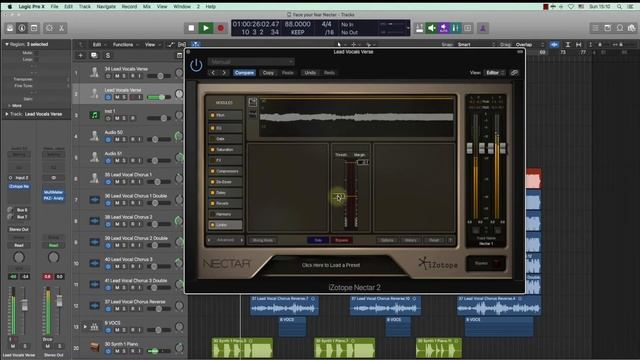This screenshot has height=360, width=640.
Task: Collapse the Region inspector disclosure triangle
Action: (7, 44)
